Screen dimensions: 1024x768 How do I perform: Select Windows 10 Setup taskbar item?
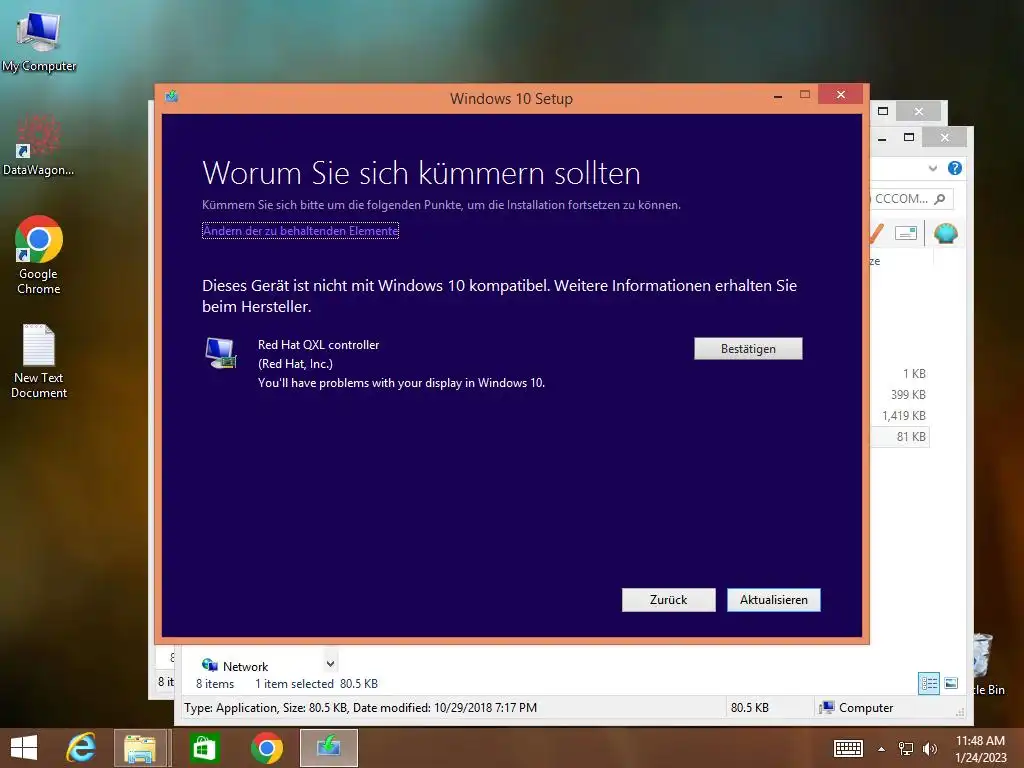point(328,748)
